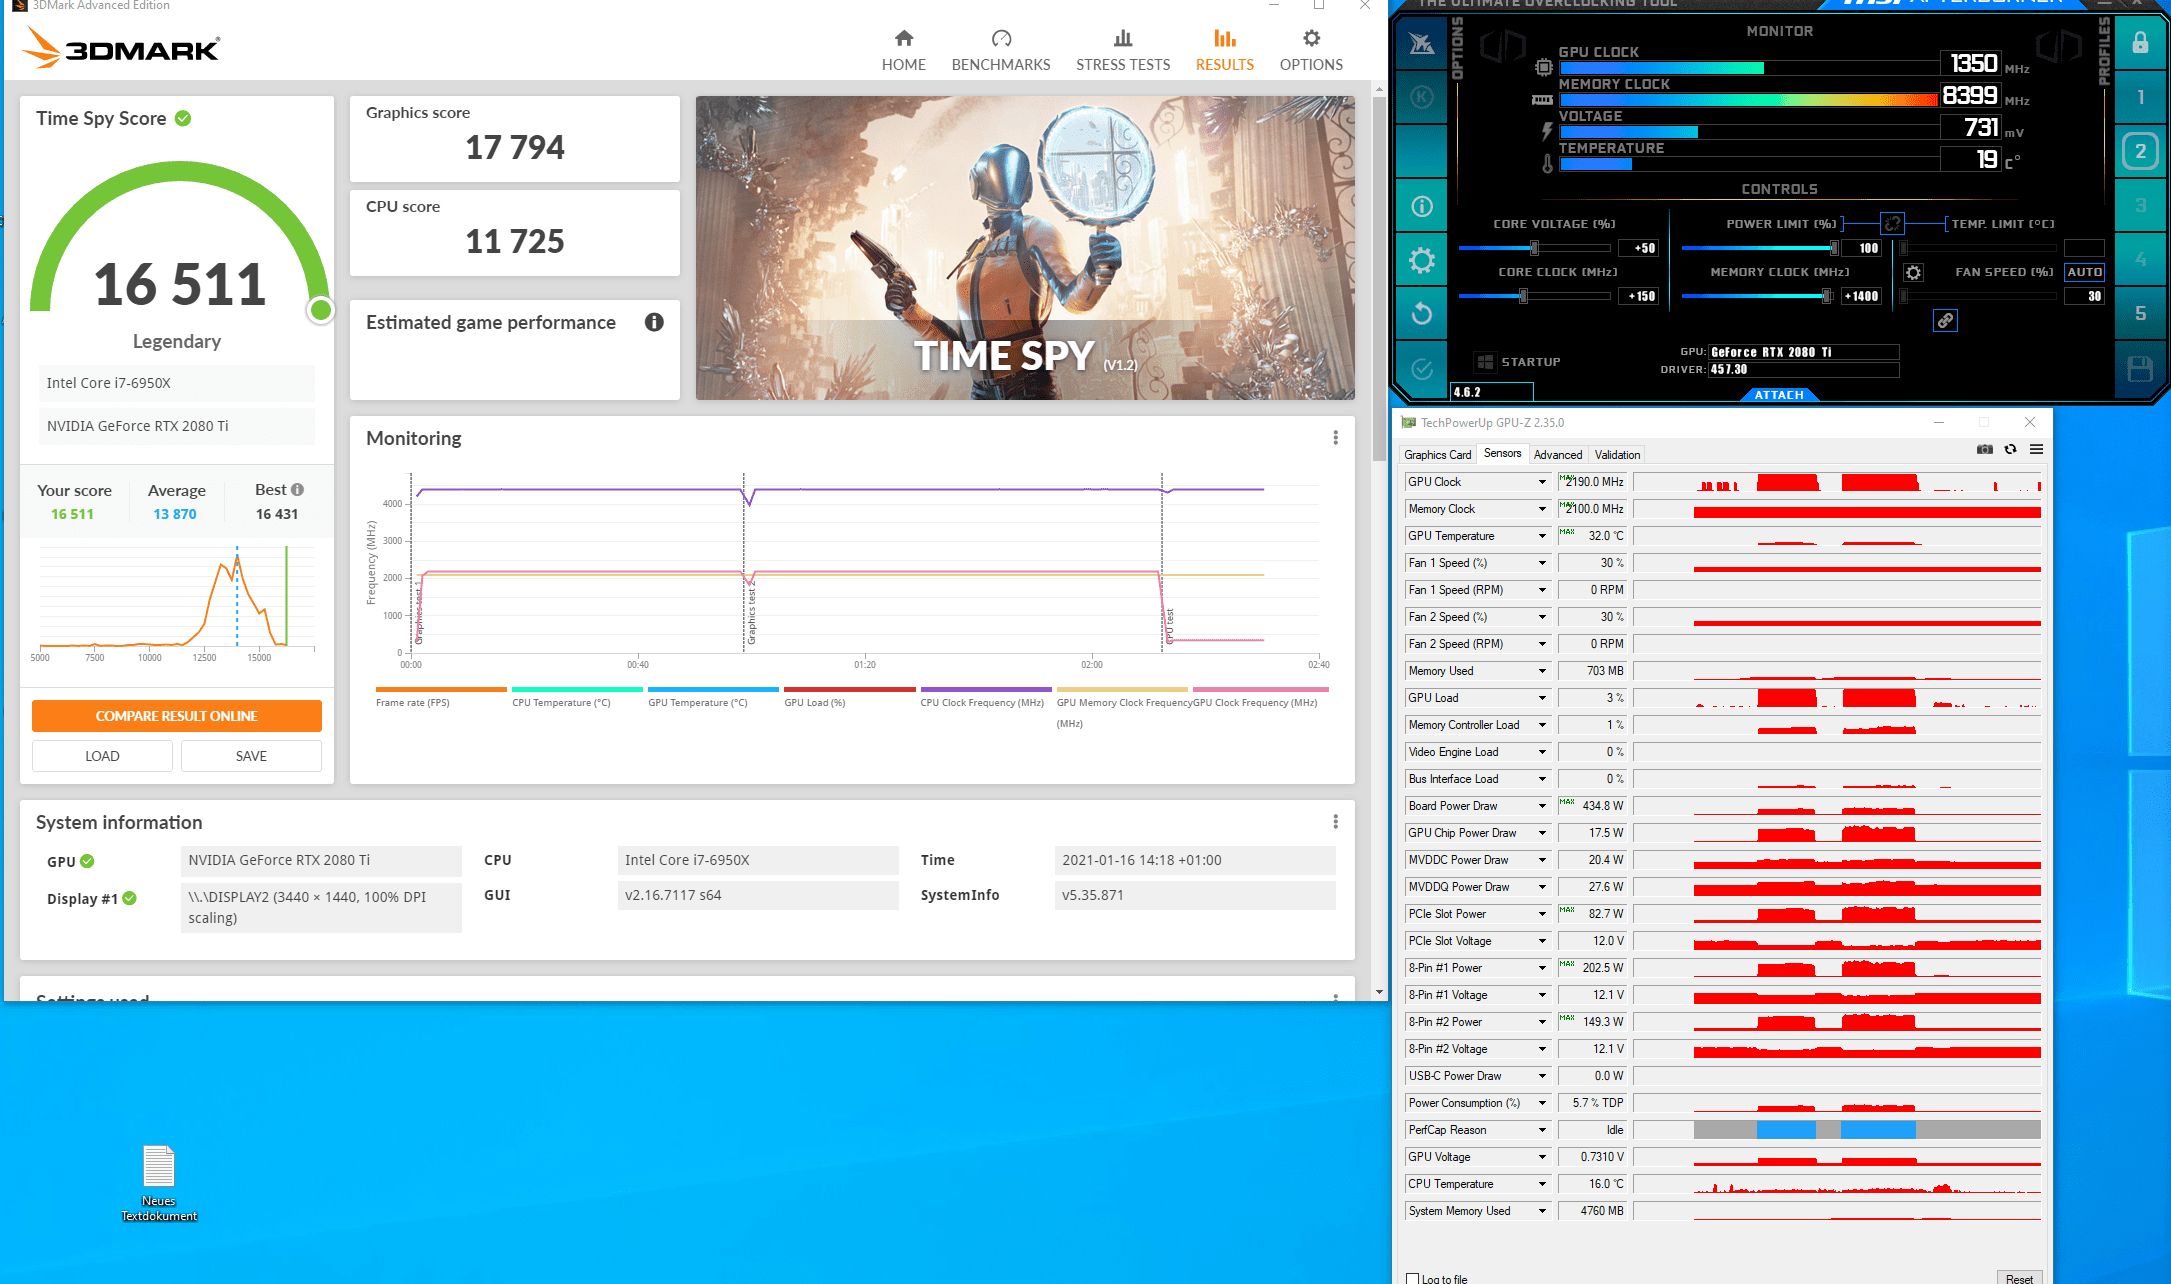Click the Estimated game performance info icon

(654, 322)
